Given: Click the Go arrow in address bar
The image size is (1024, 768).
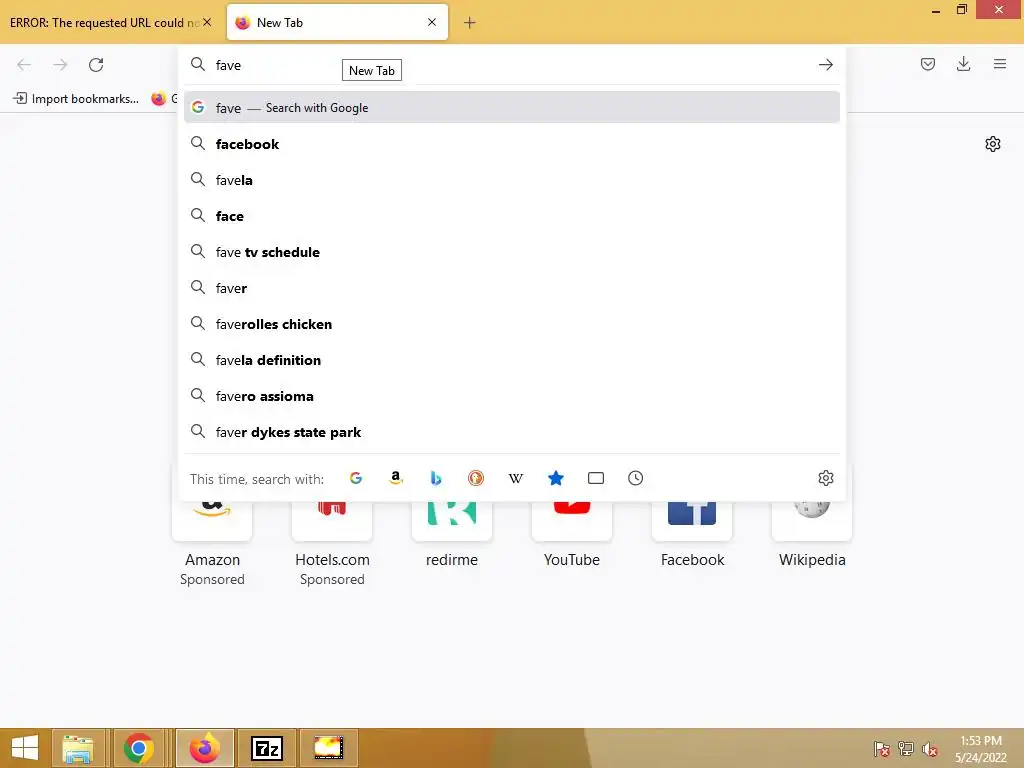Looking at the screenshot, I should pyautogui.click(x=825, y=65).
